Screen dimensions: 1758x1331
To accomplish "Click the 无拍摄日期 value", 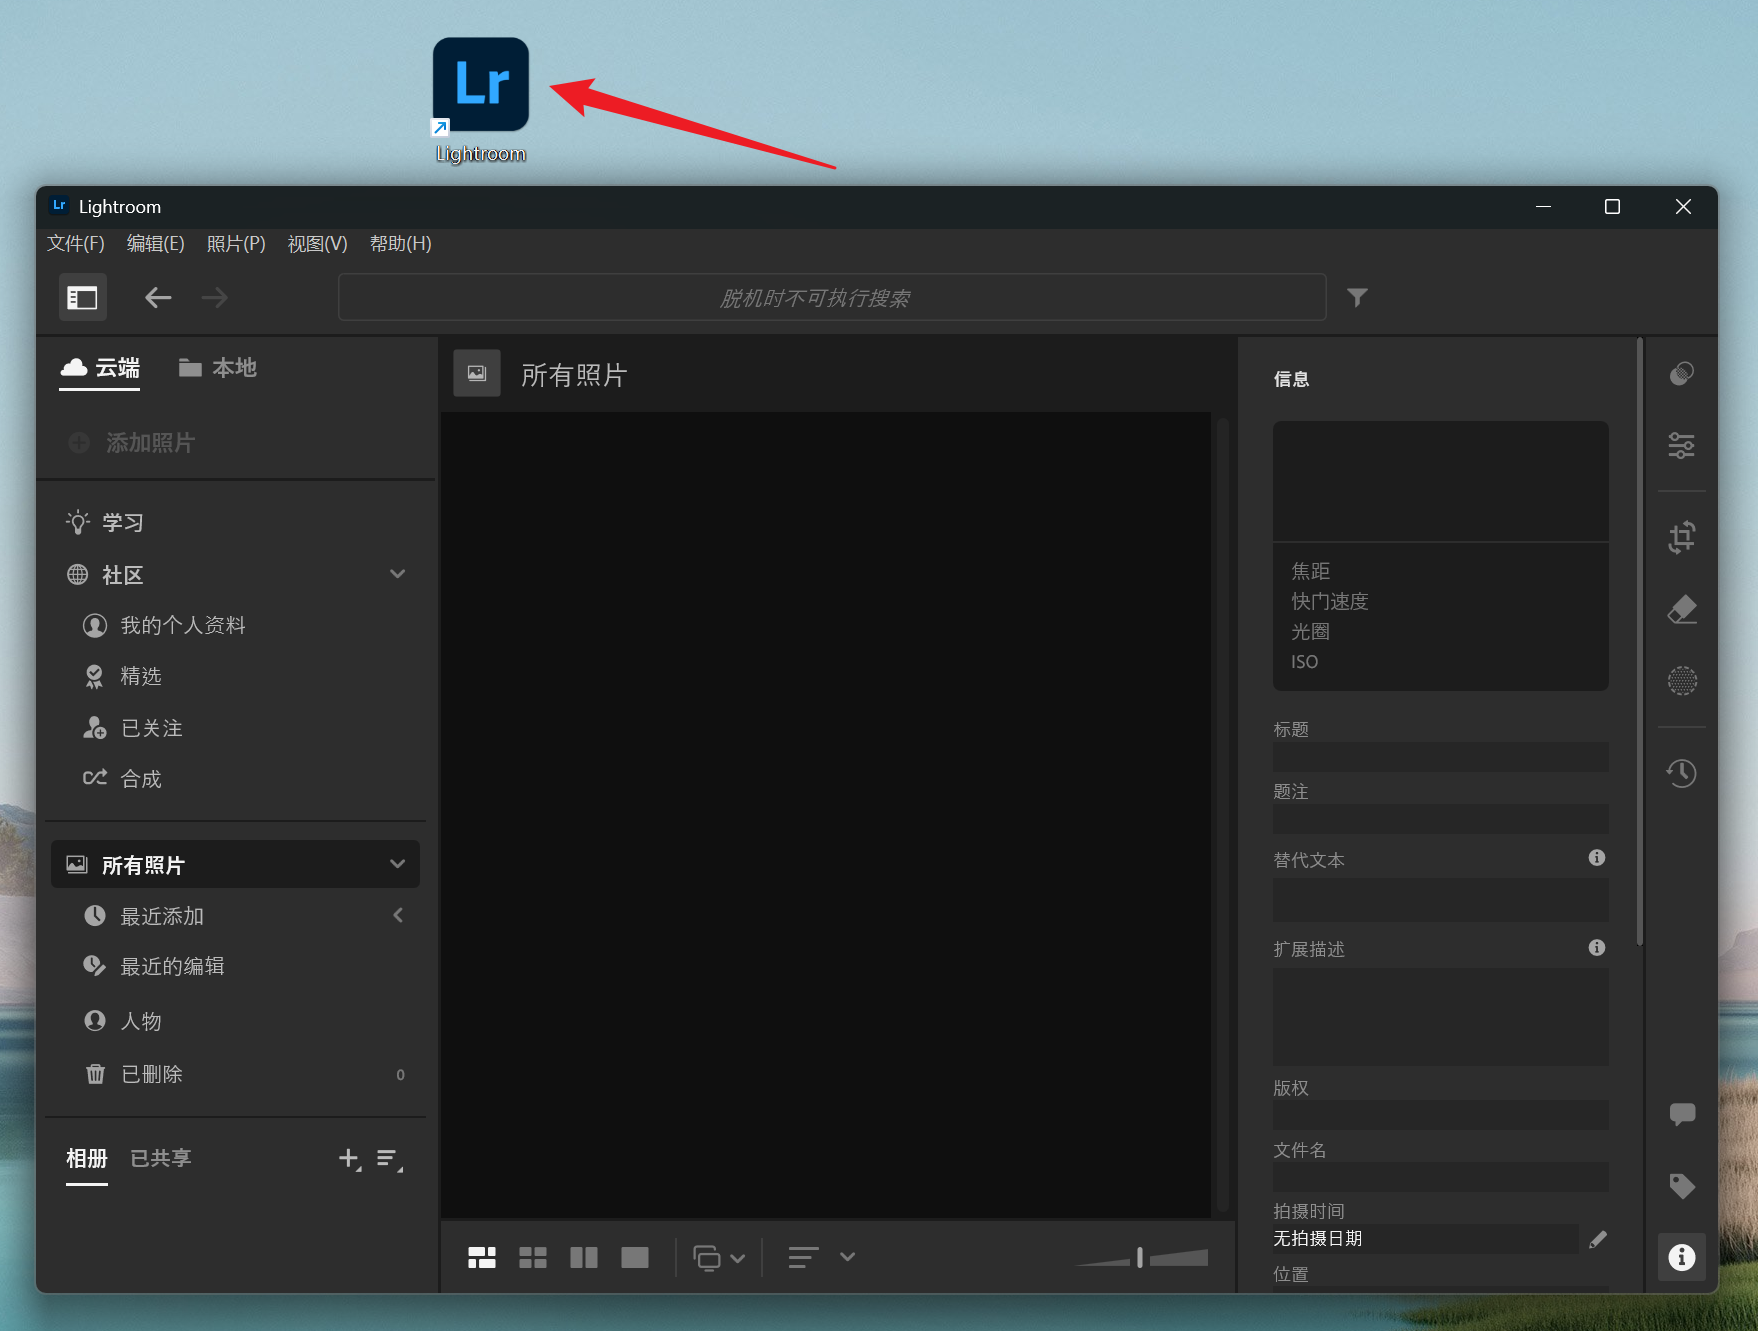I will pos(1318,1238).
